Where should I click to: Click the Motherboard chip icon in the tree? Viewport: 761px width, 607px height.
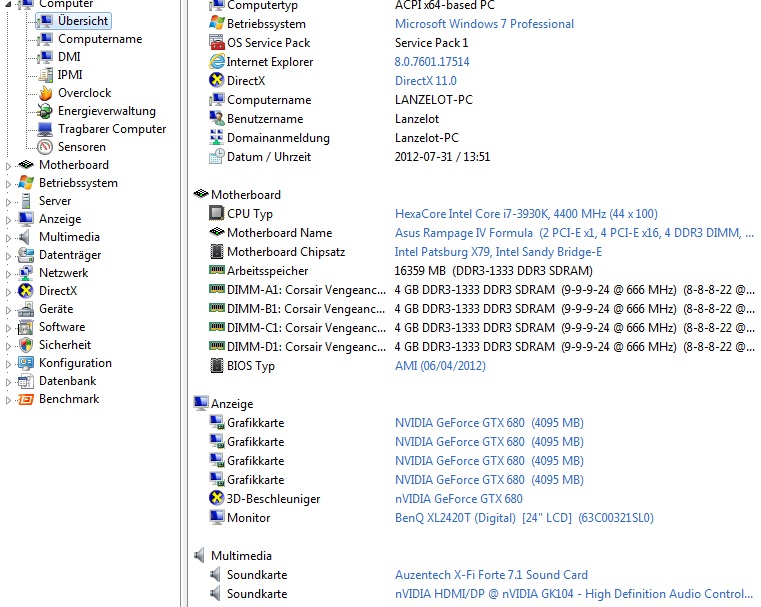[x=25, y=165]
